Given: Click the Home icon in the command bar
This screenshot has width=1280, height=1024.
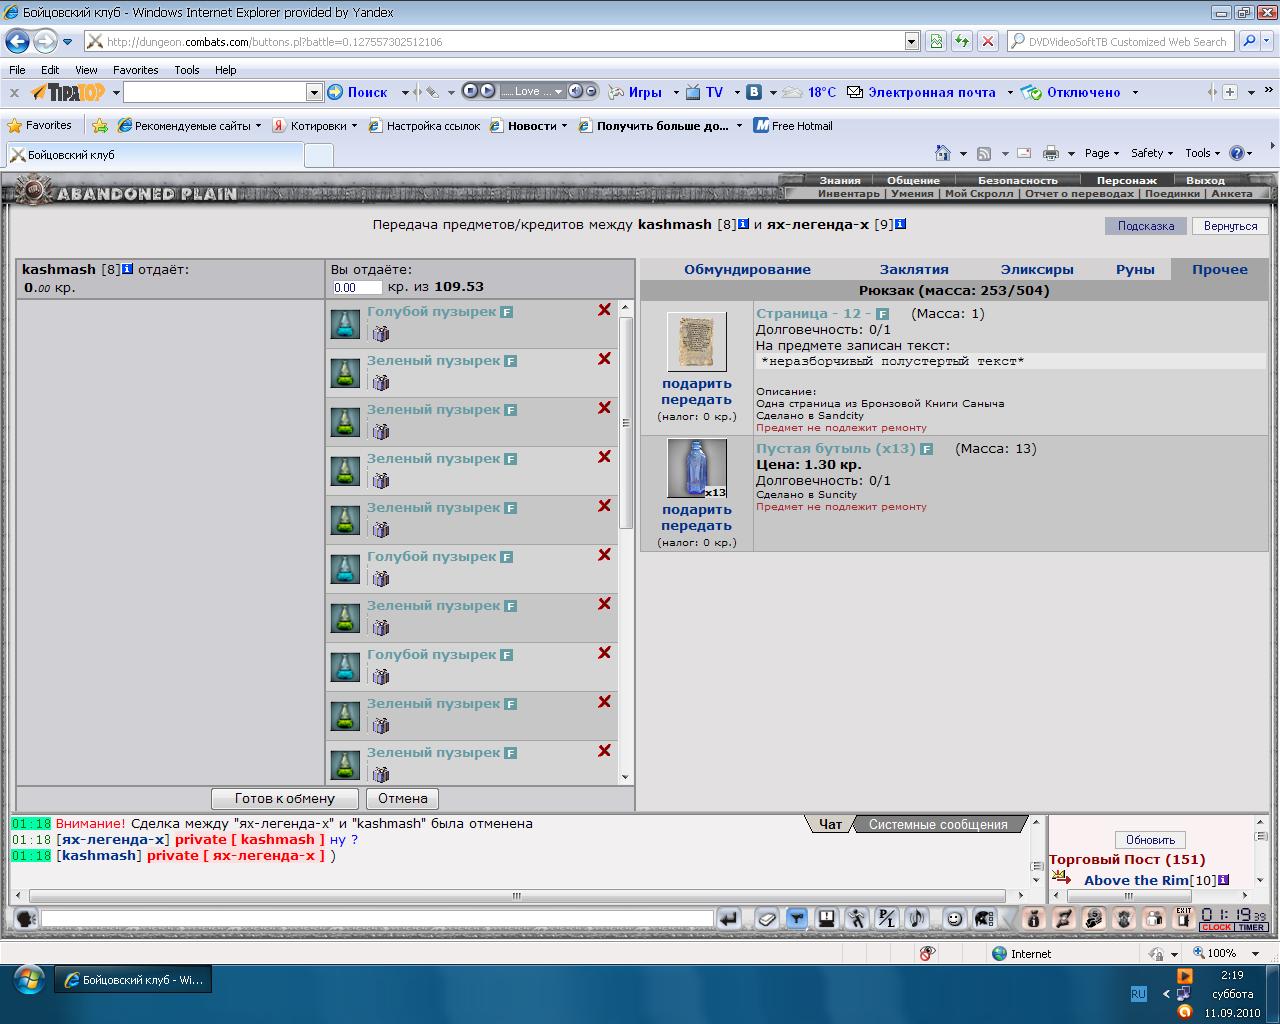Looking at the screenshot, I should (942, 153).
